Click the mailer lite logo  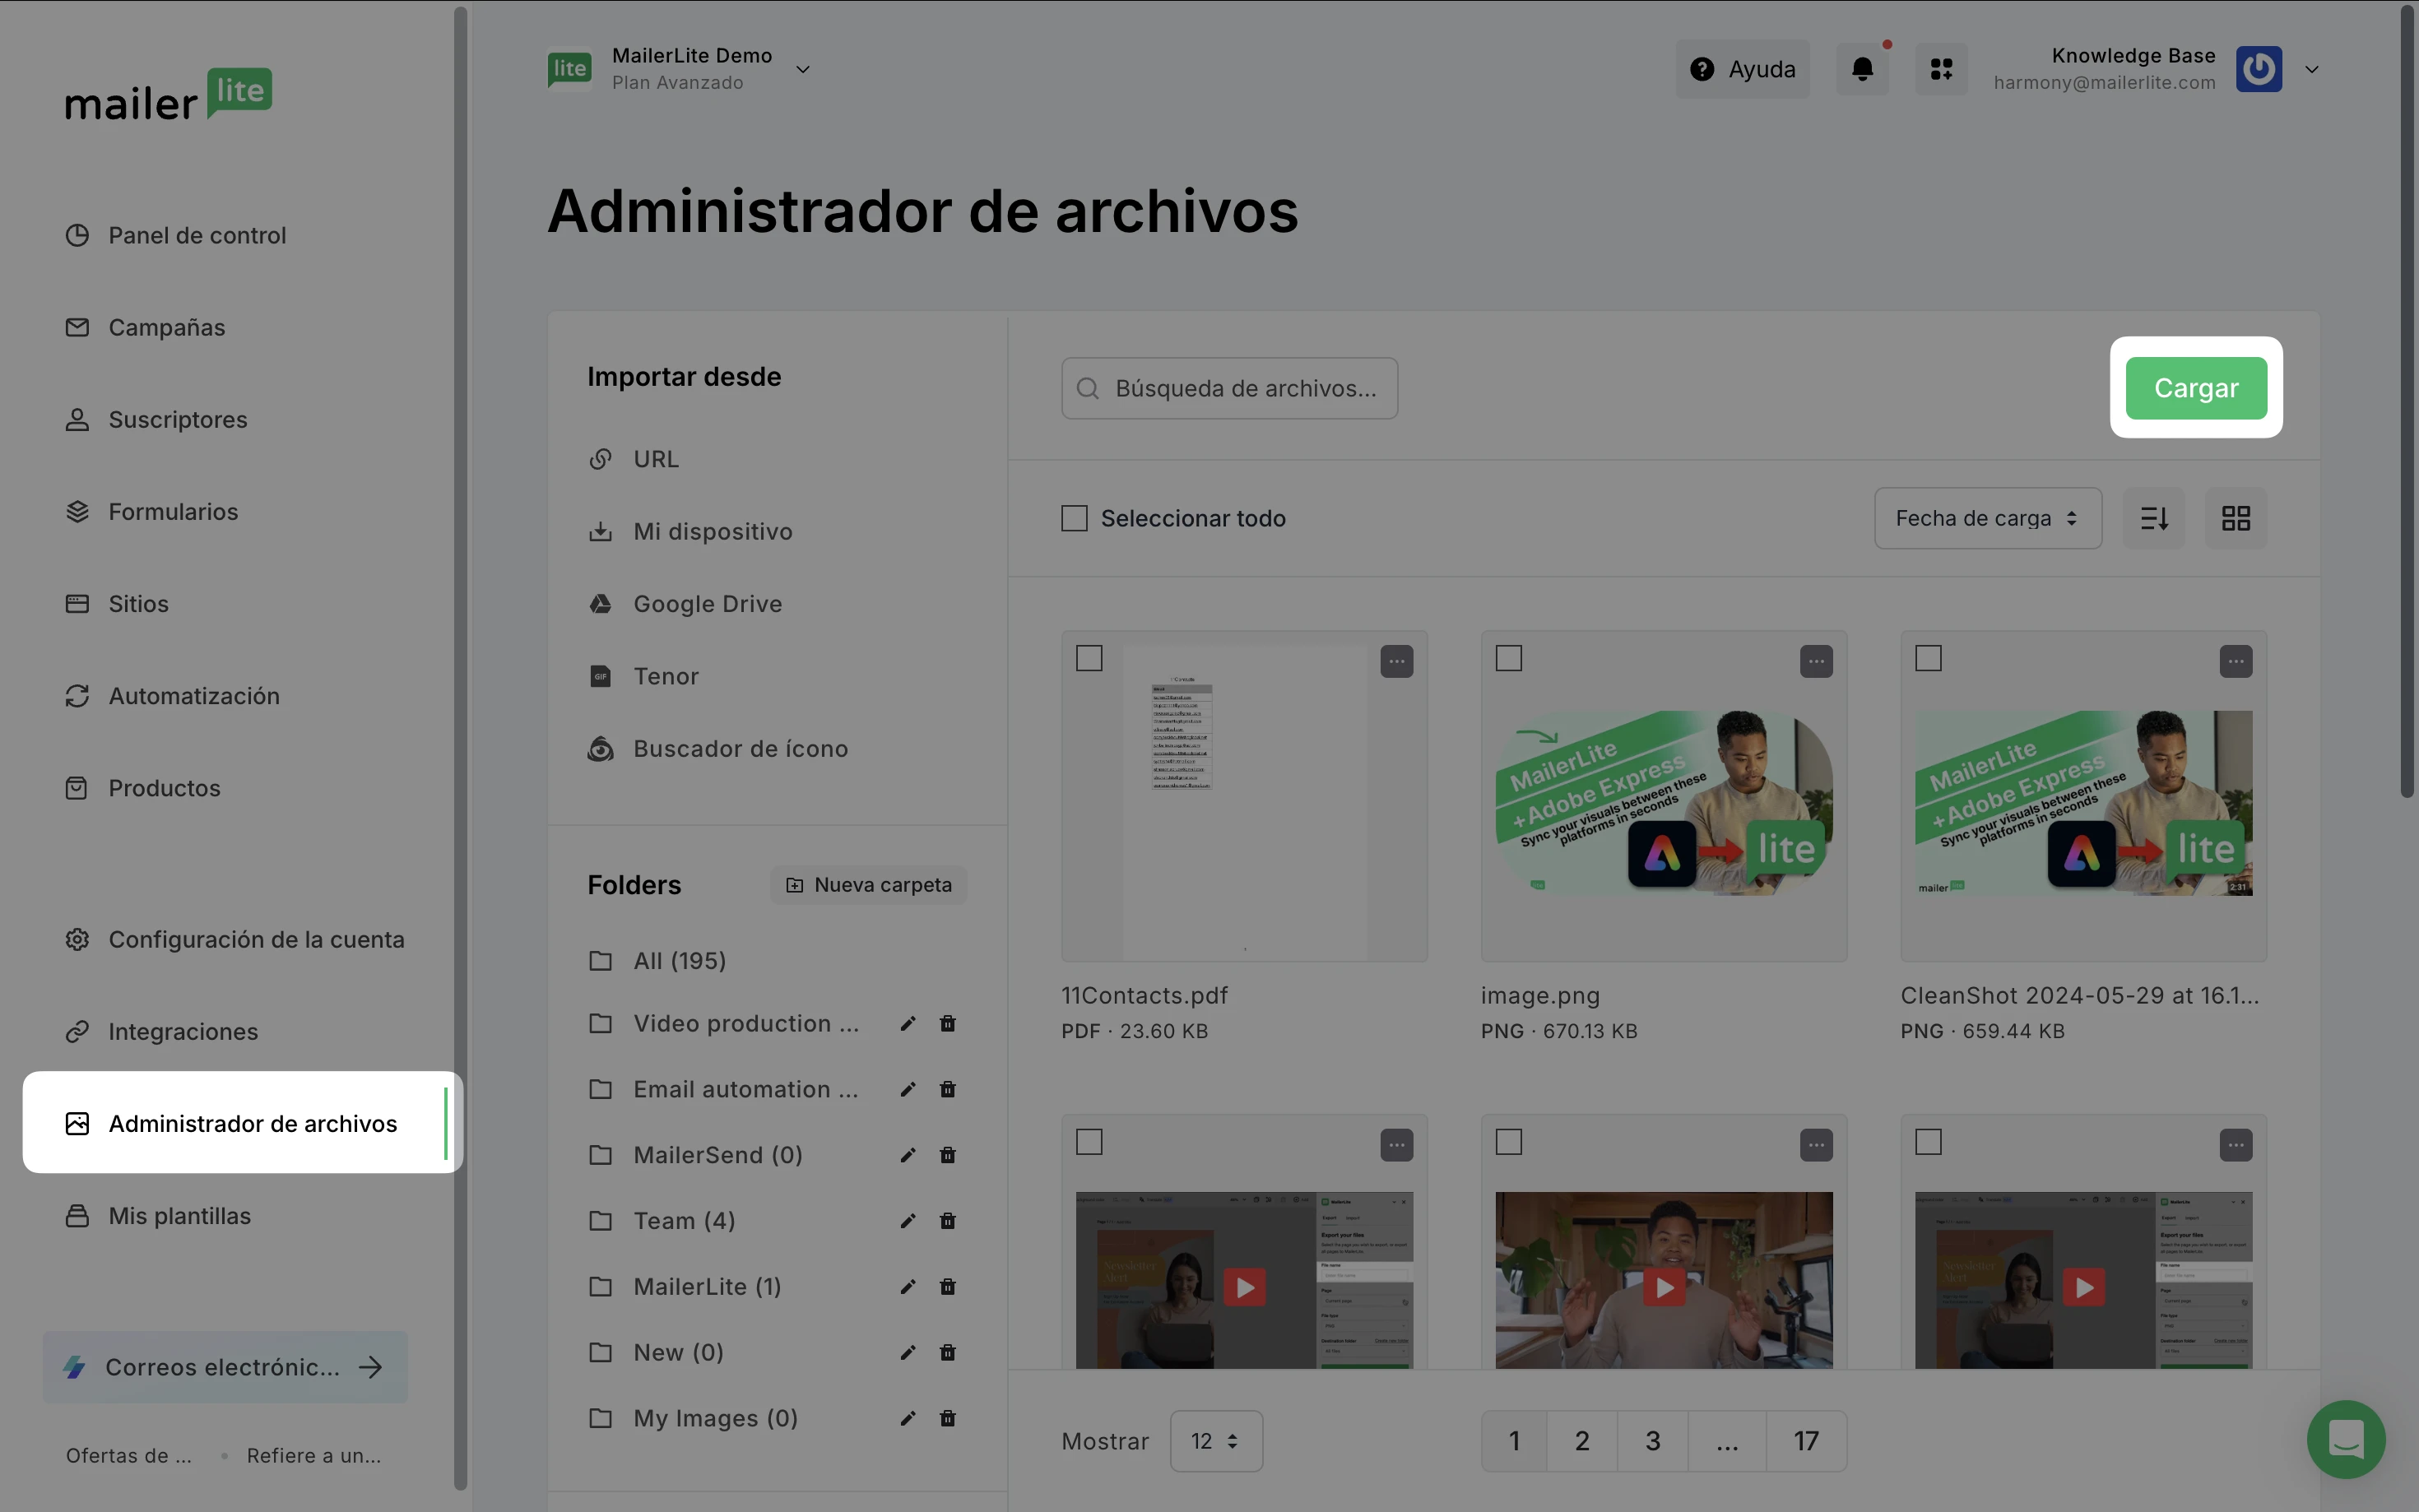(x=169, y=96)
